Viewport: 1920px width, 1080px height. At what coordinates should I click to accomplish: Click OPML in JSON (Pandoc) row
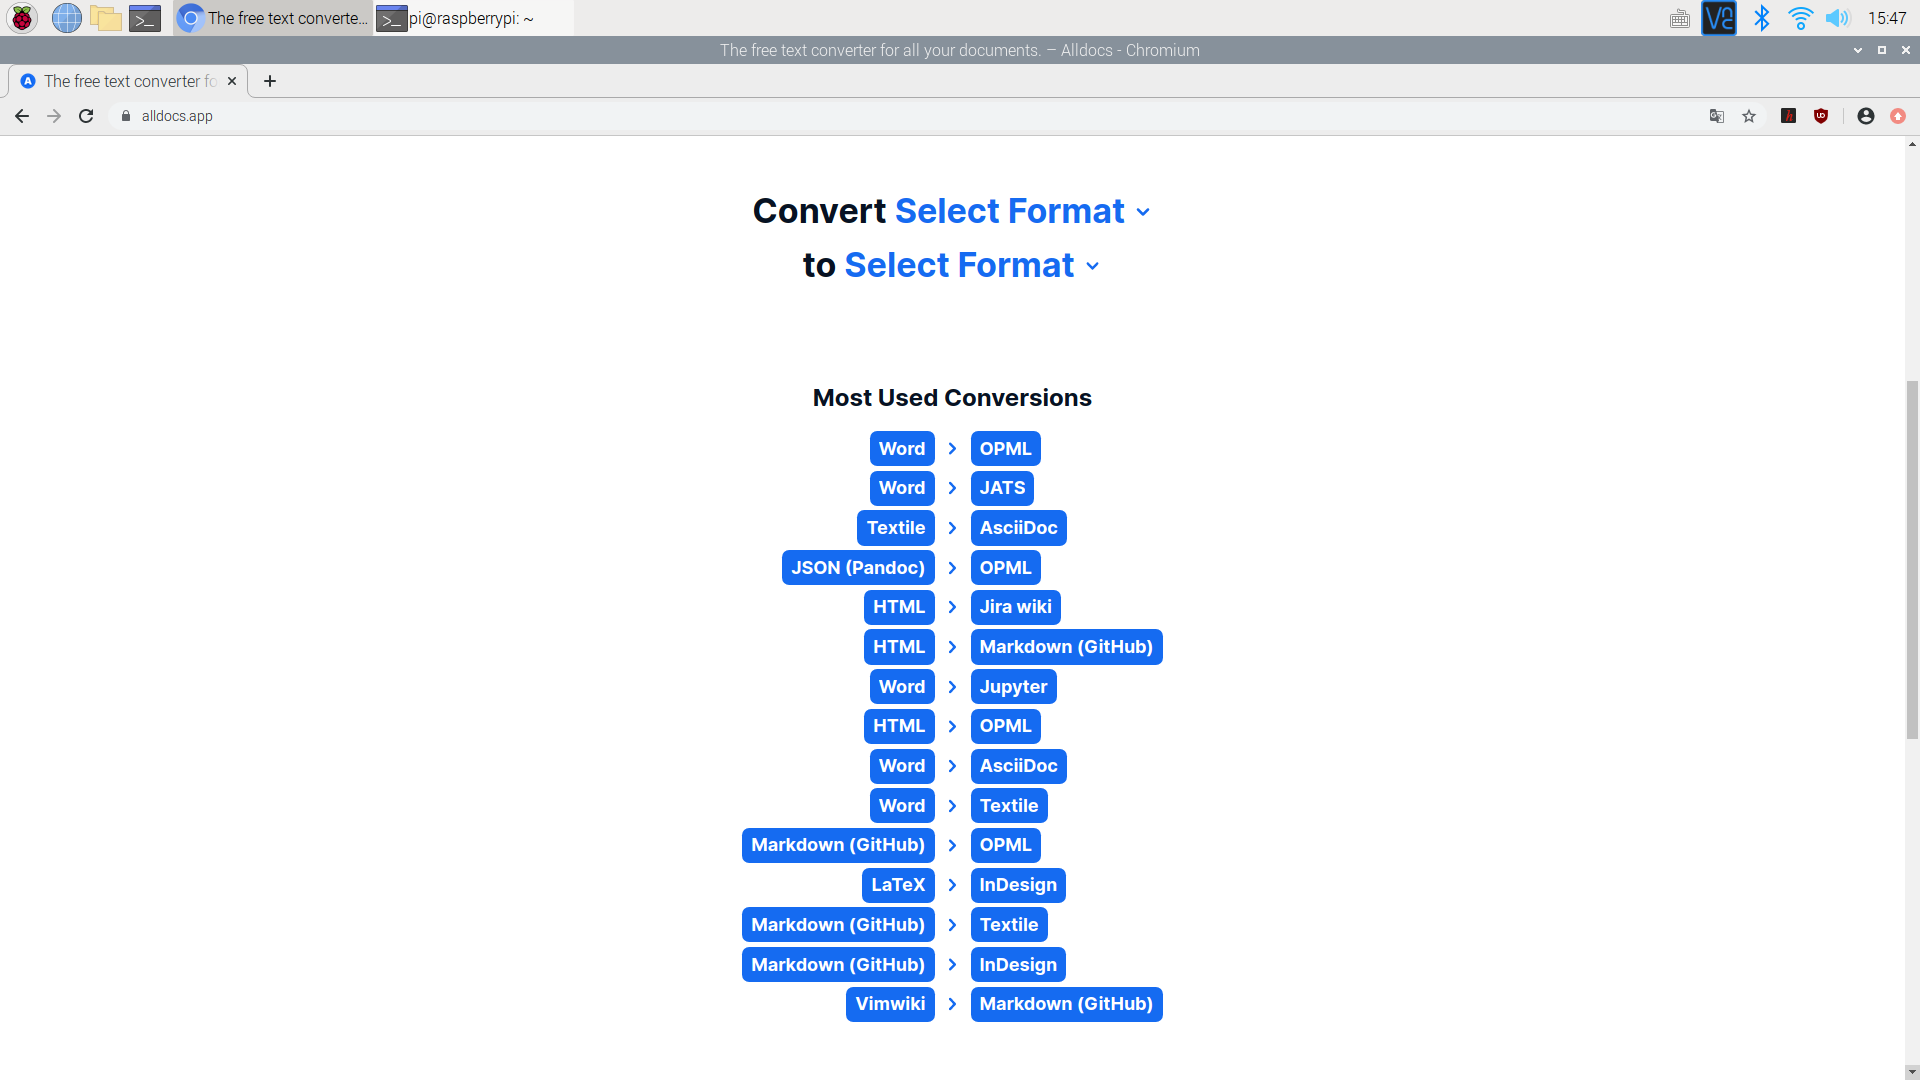(x=1005, y=568)
